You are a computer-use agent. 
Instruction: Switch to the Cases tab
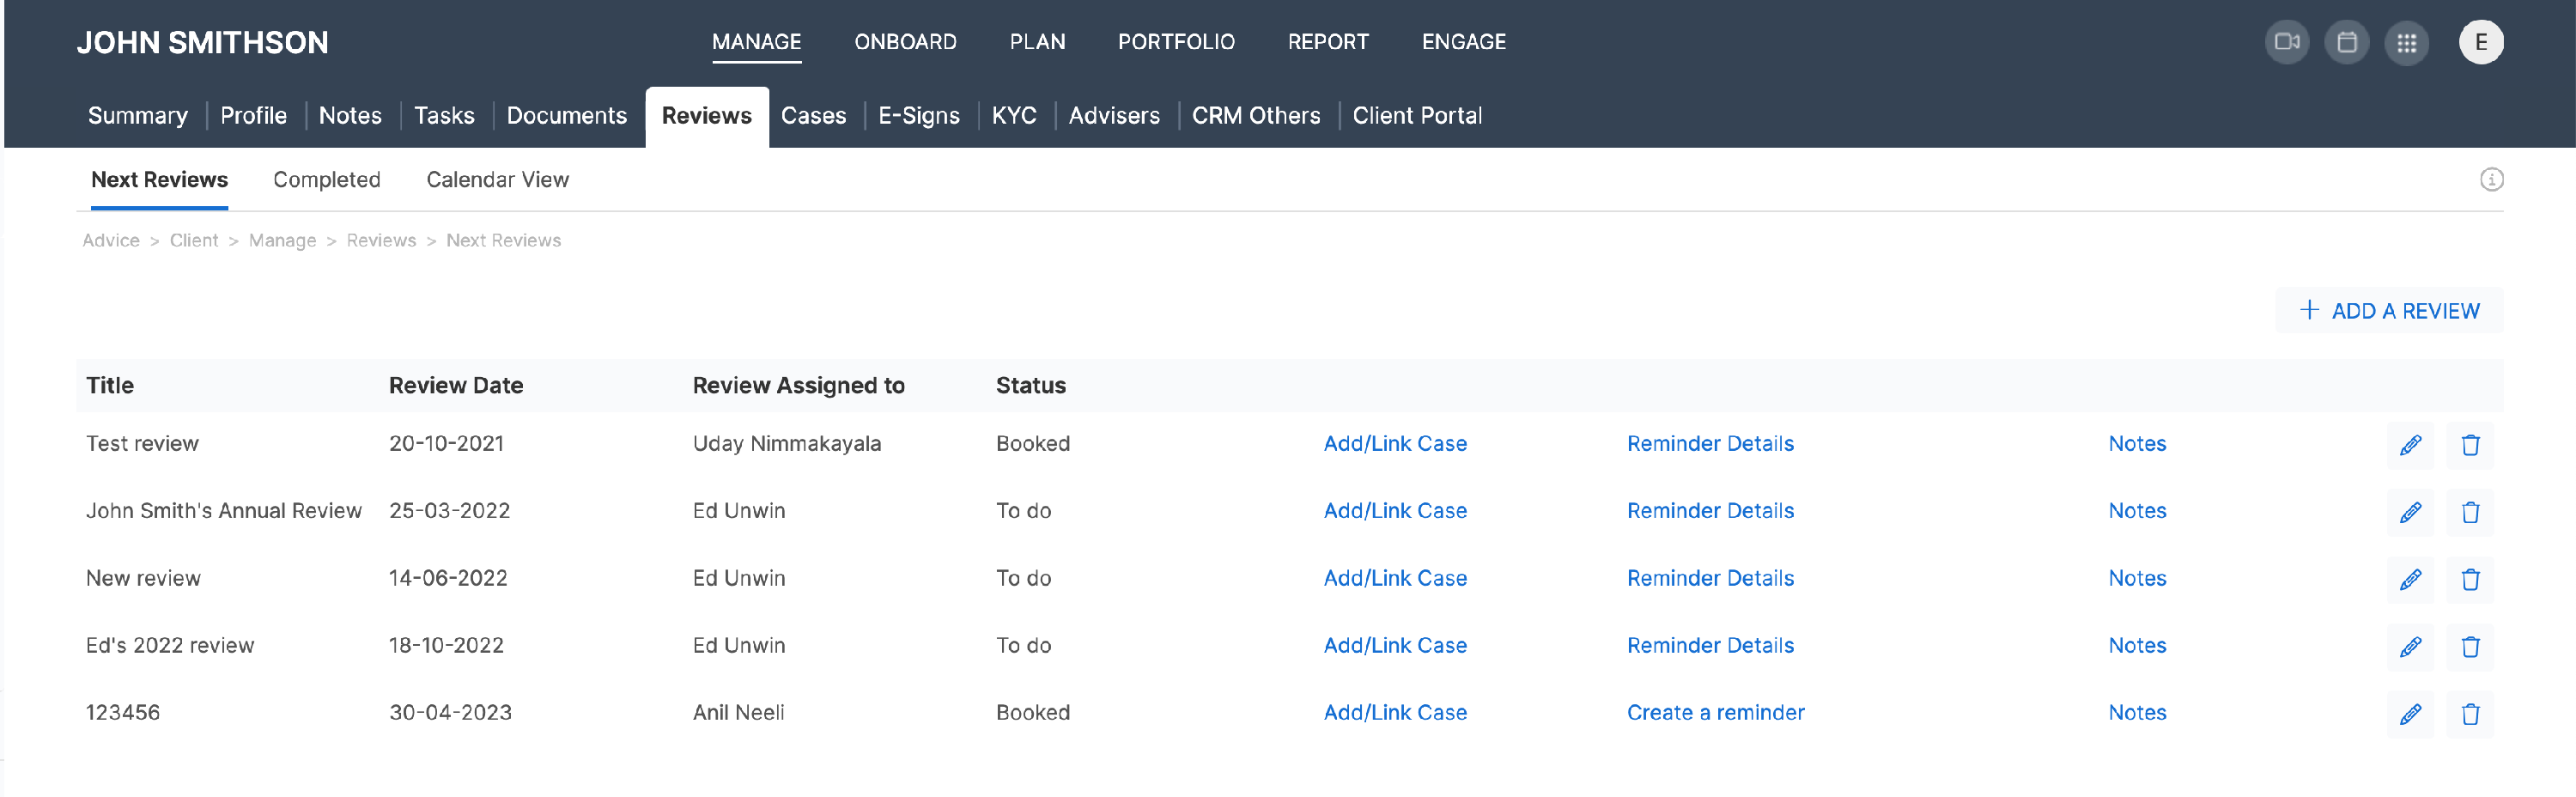click(x=813, y=116)
